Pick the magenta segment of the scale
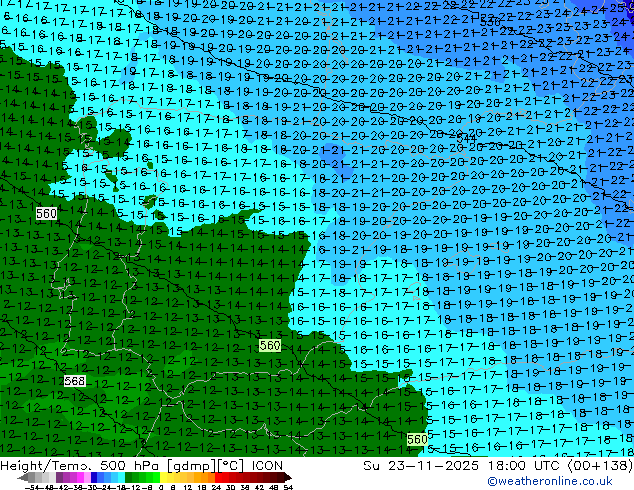The image size is (634, 490). (x=80, y=477)
